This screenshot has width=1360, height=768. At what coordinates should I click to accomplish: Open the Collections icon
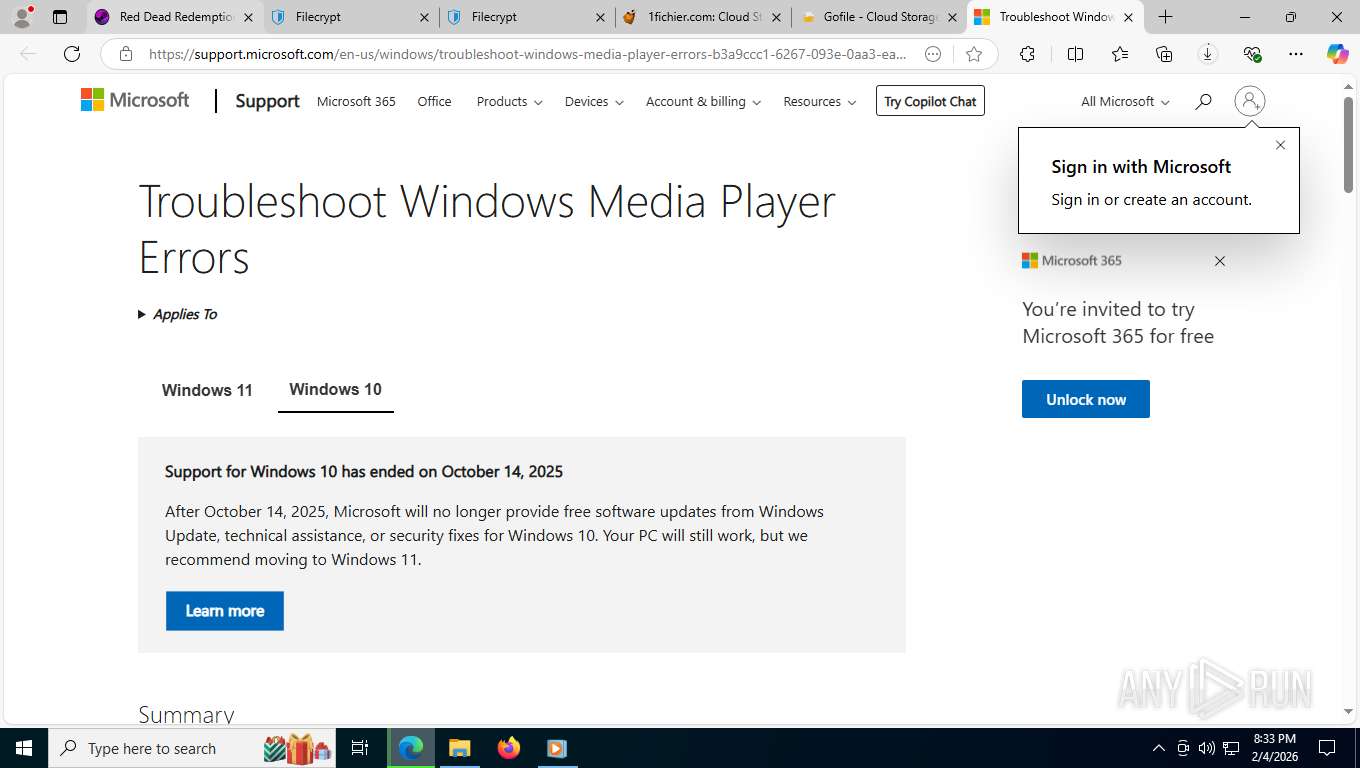point(1164,54)
